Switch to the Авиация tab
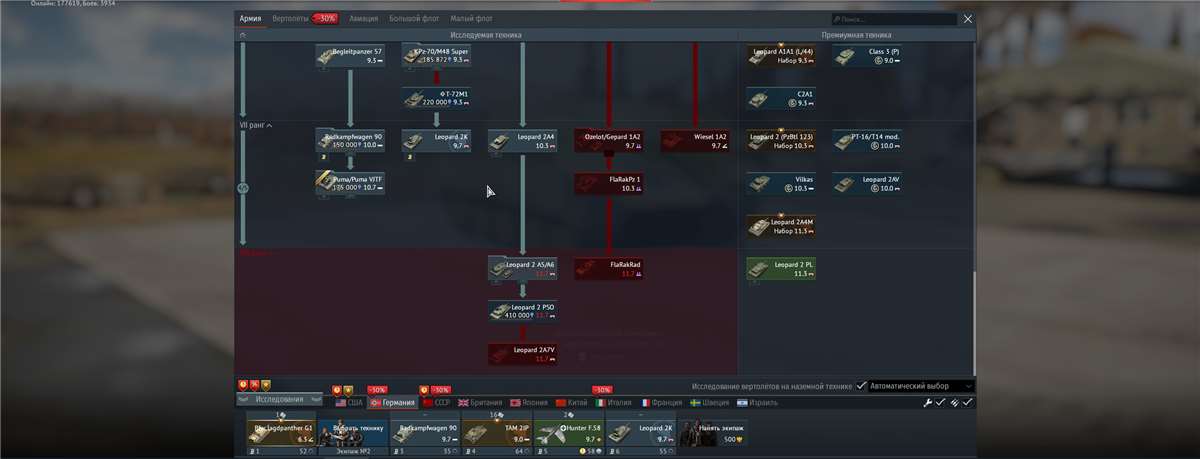This screenshot has width=1200, height=459. coord(364,18)
